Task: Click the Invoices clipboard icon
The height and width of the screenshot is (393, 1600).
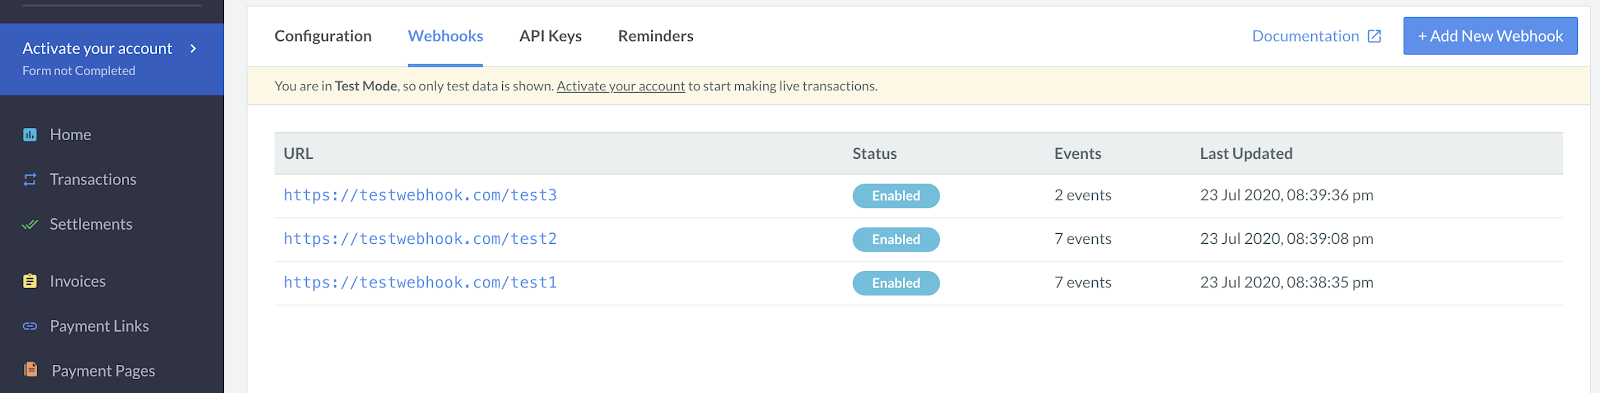Action: (30, 282)
